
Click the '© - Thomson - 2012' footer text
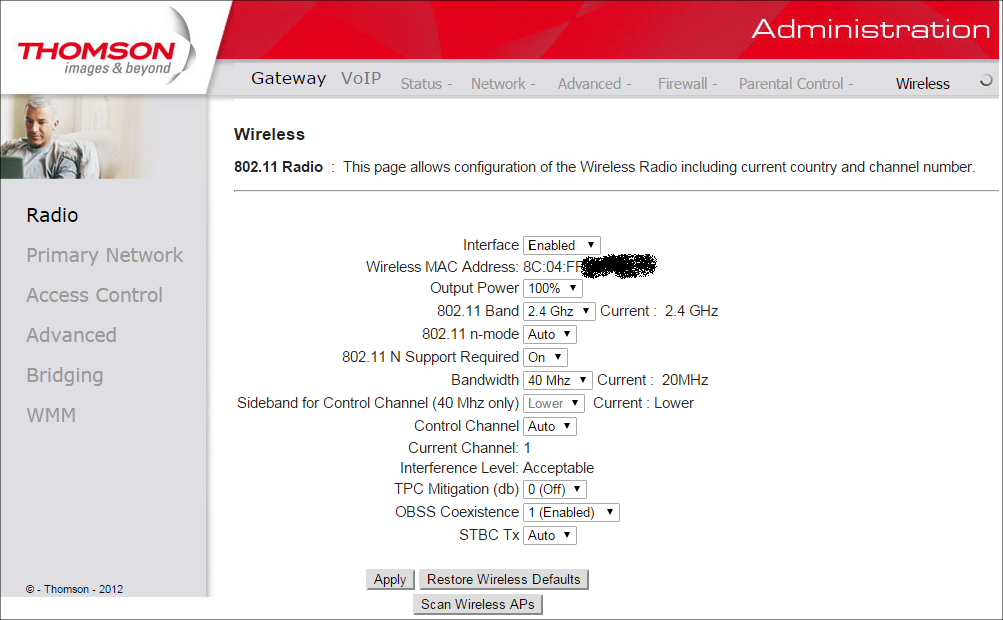[74, 589]
